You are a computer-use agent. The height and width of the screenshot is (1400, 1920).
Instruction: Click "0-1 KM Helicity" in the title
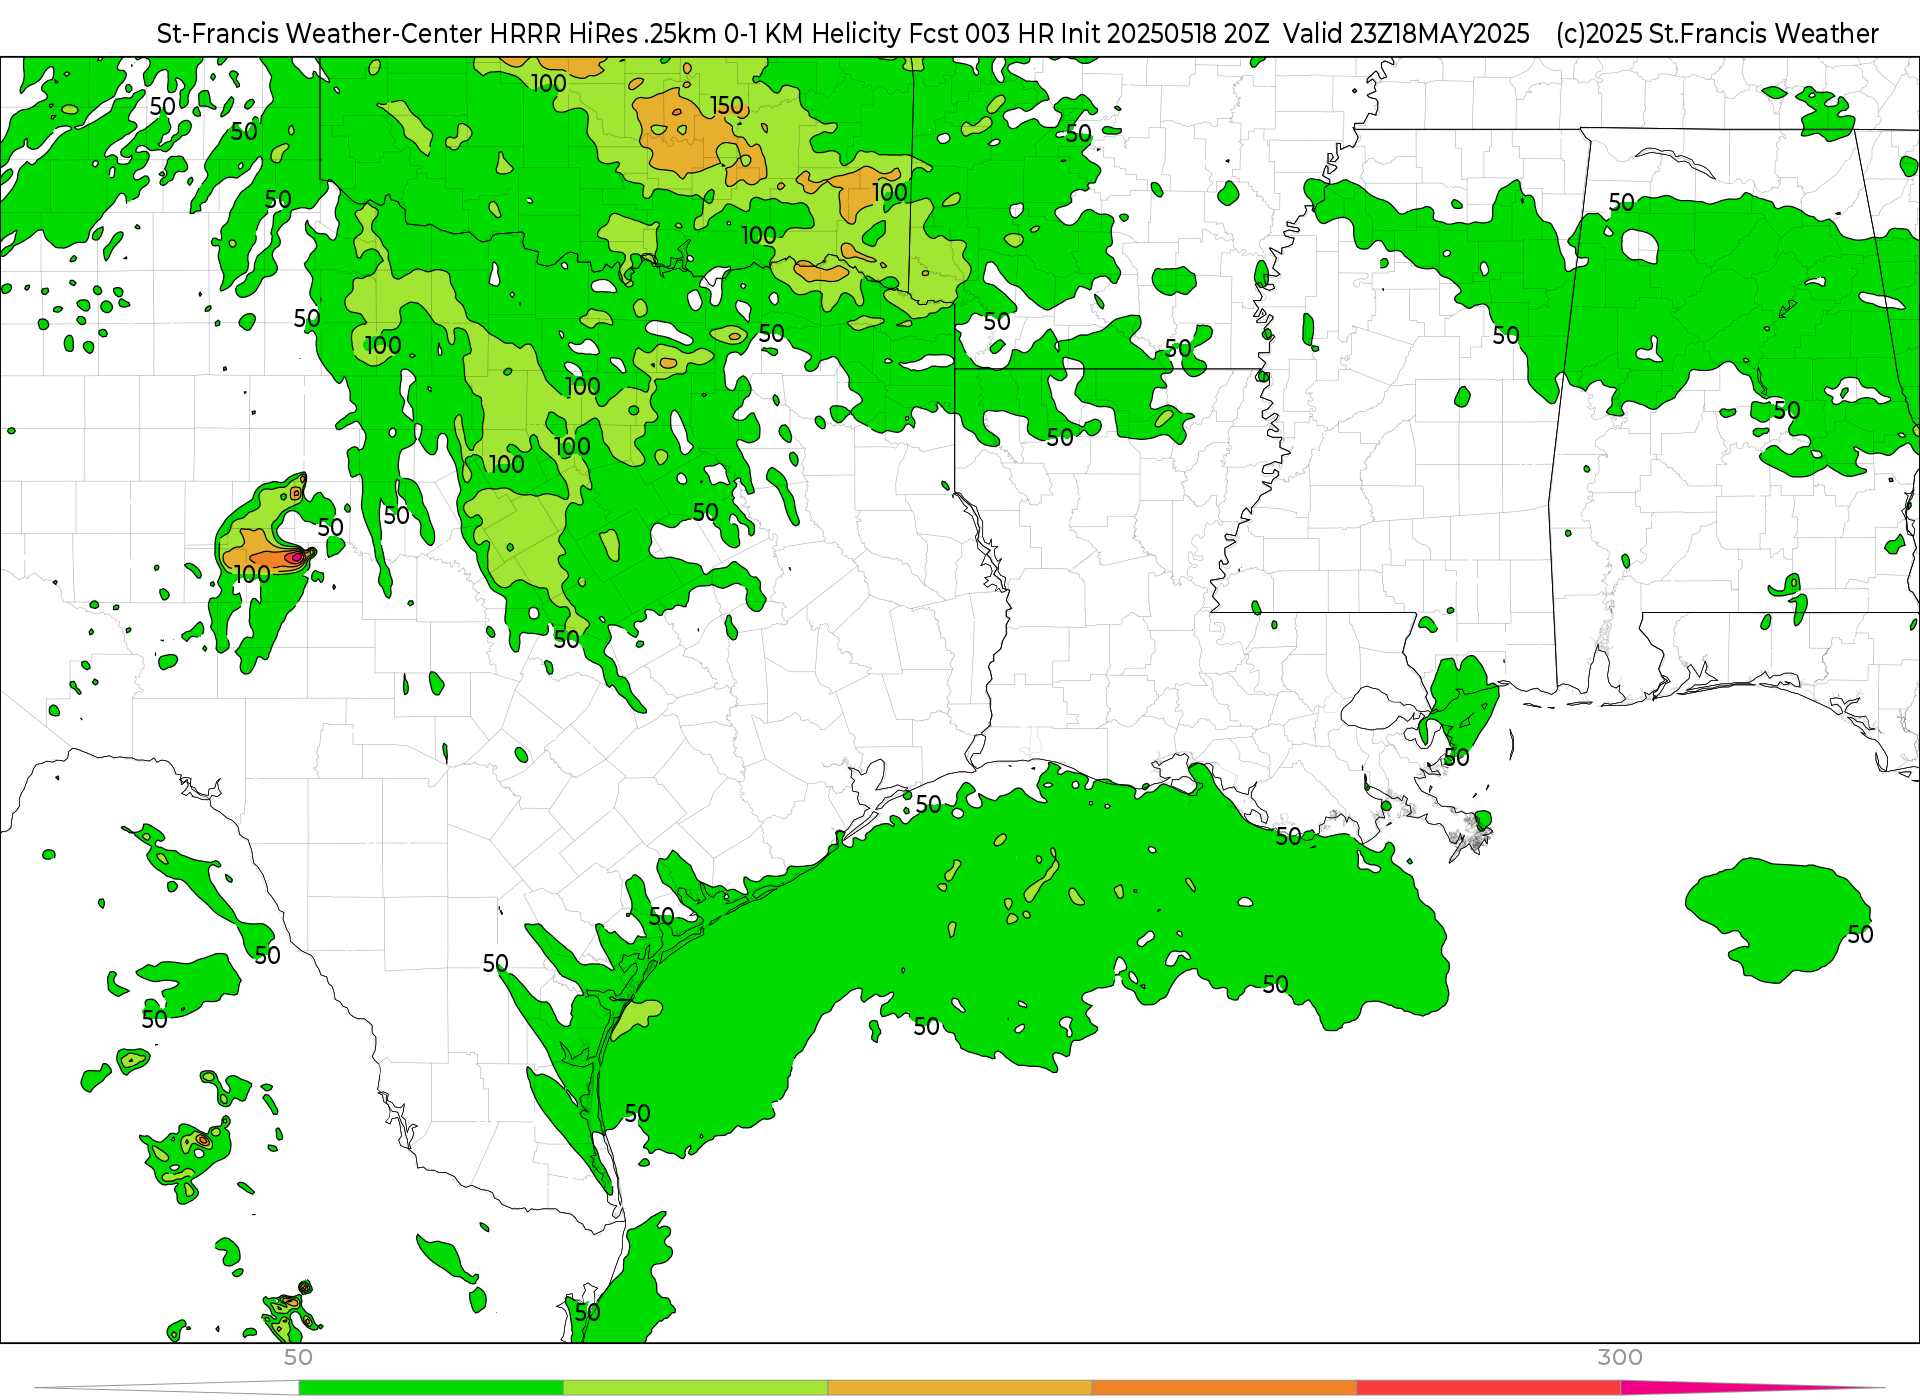(x=812, y=34)
